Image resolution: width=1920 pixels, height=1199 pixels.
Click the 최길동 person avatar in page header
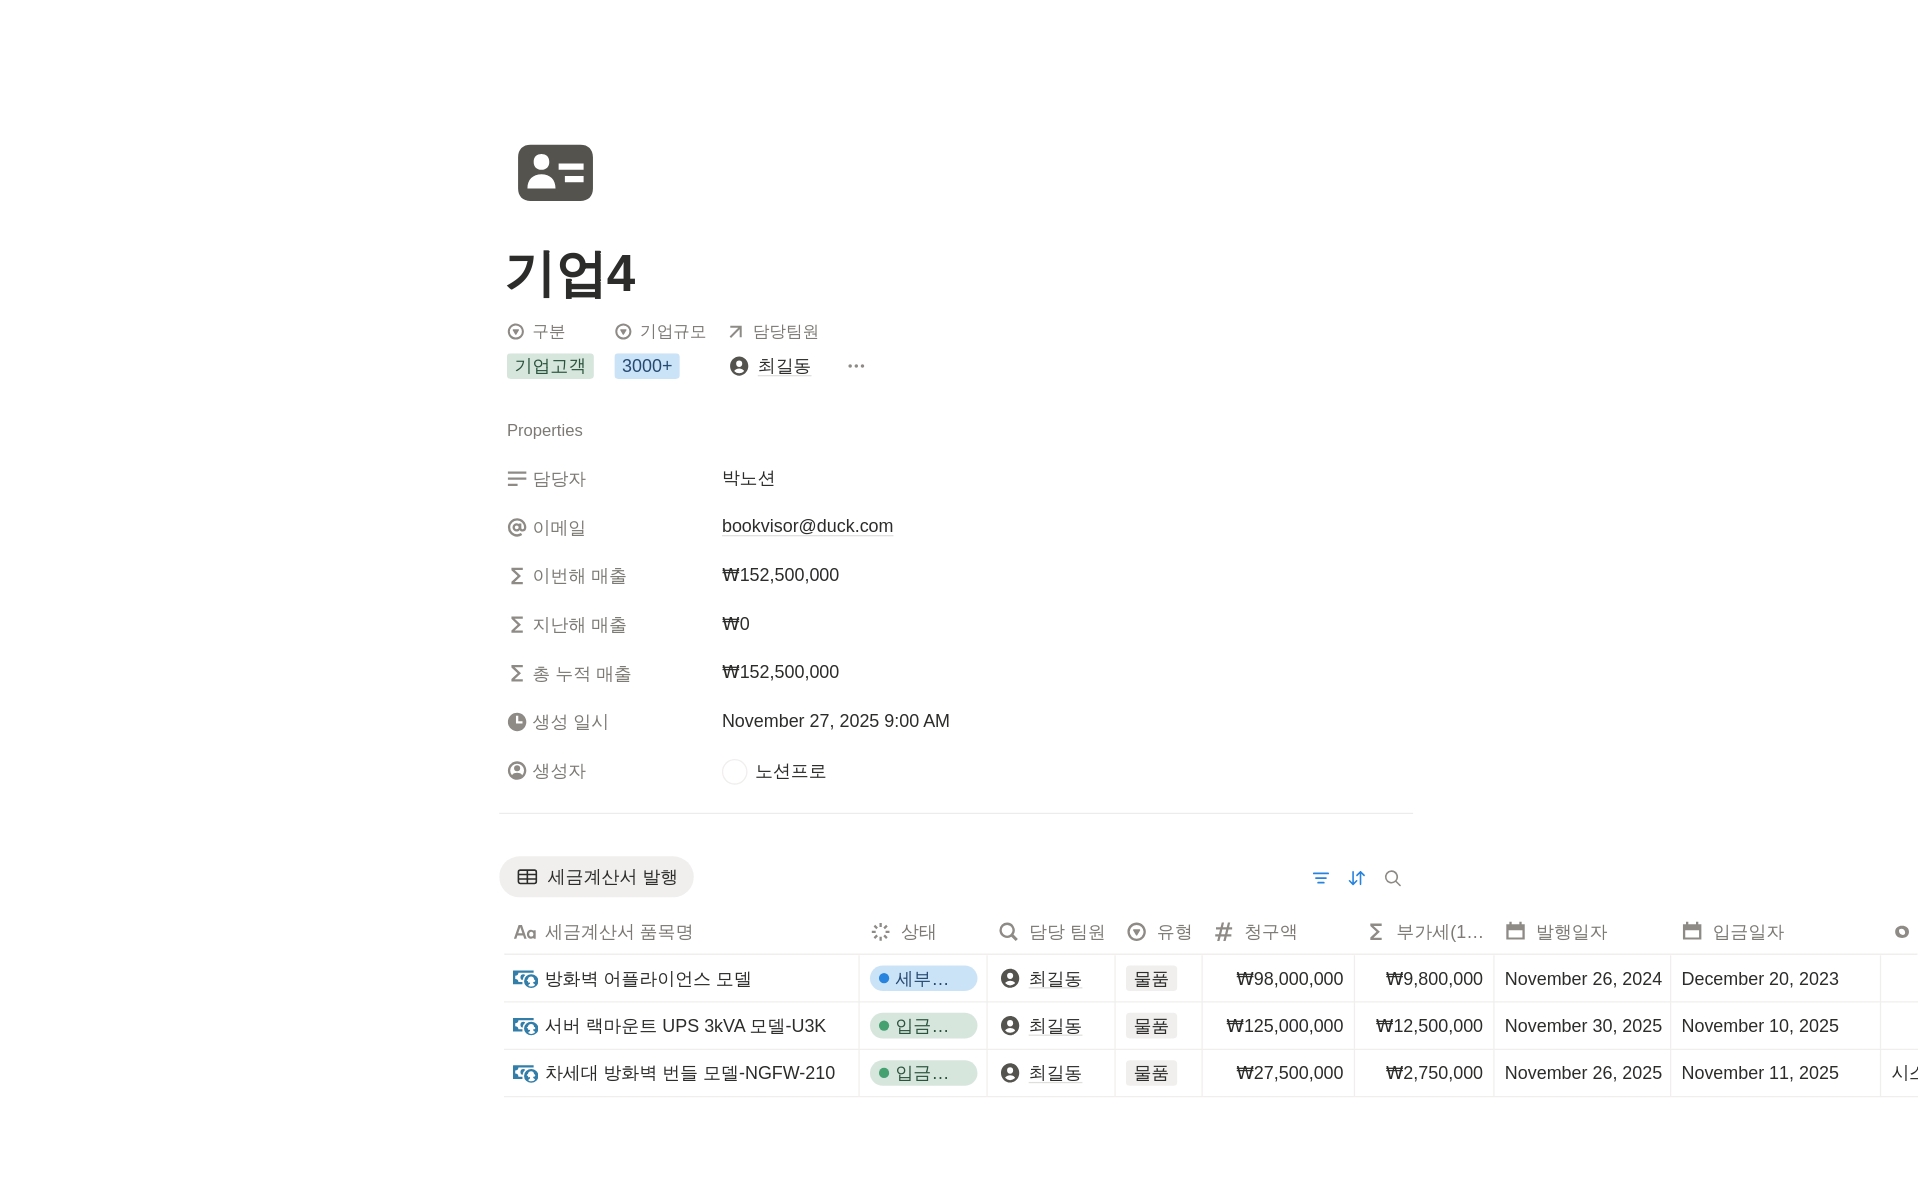pos(739,366)
